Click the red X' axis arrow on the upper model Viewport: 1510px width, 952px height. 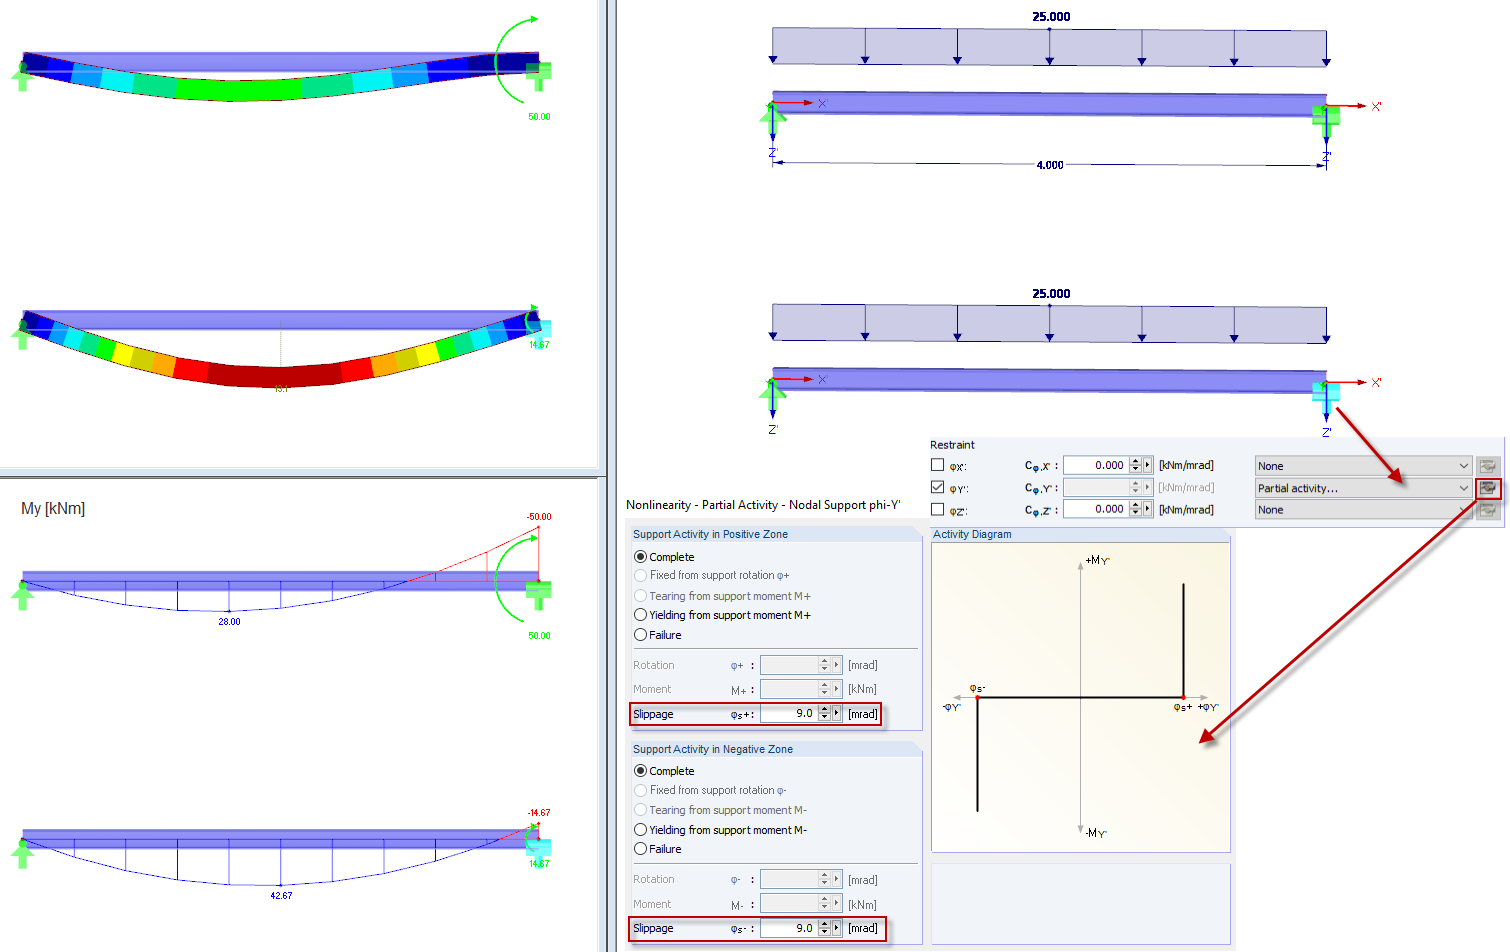point(1348,106)
